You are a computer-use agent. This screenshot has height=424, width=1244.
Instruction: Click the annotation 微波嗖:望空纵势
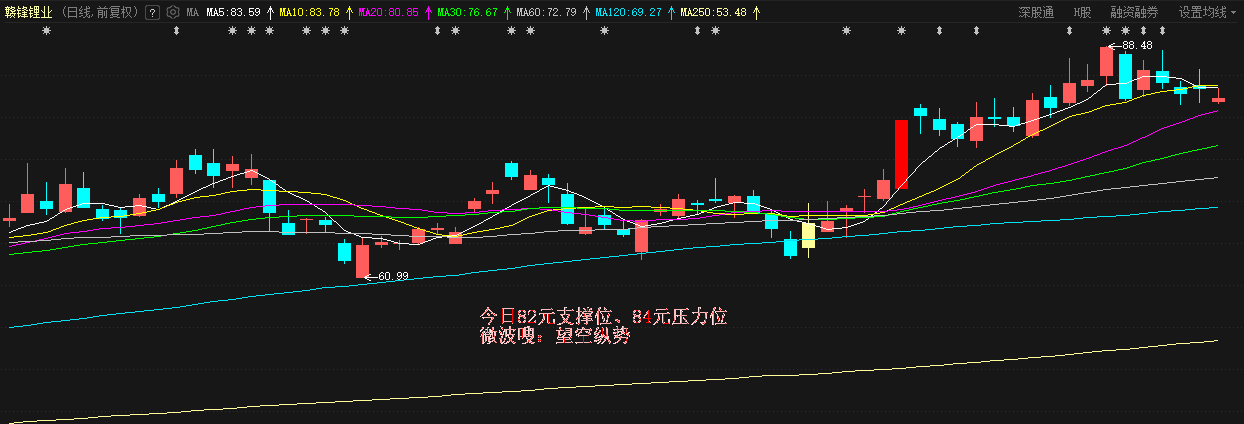[x=555, y=337]
